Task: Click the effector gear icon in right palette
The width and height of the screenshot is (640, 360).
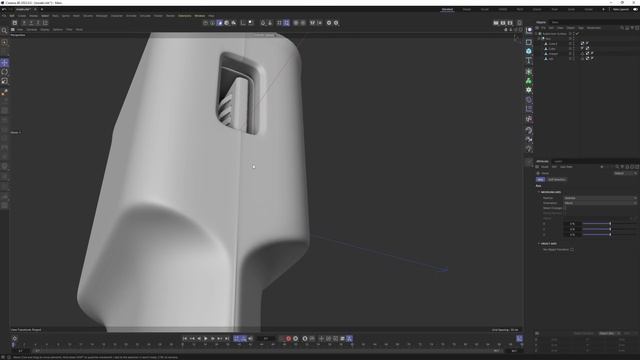Action: point(529,90)
